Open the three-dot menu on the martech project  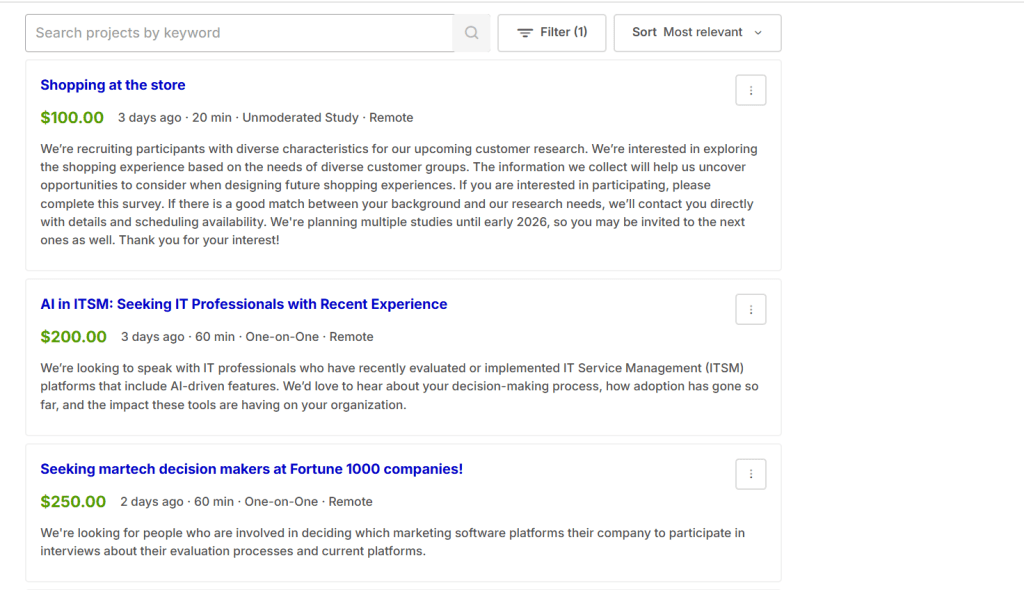(x=750, y=474)
